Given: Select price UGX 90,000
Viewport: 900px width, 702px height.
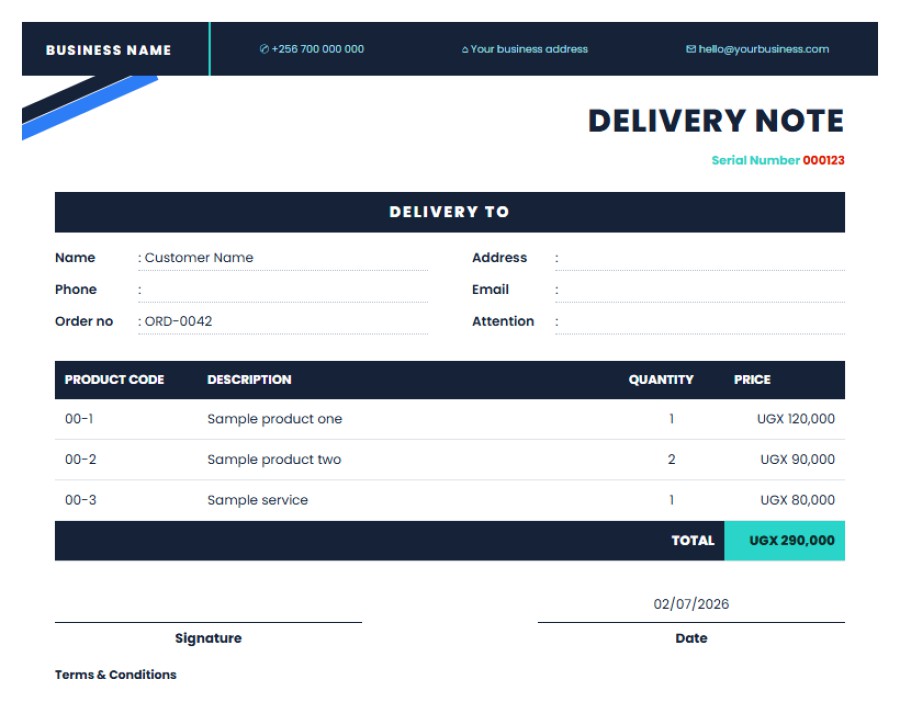Looking at the screenshot, I should tap(797, 460).
